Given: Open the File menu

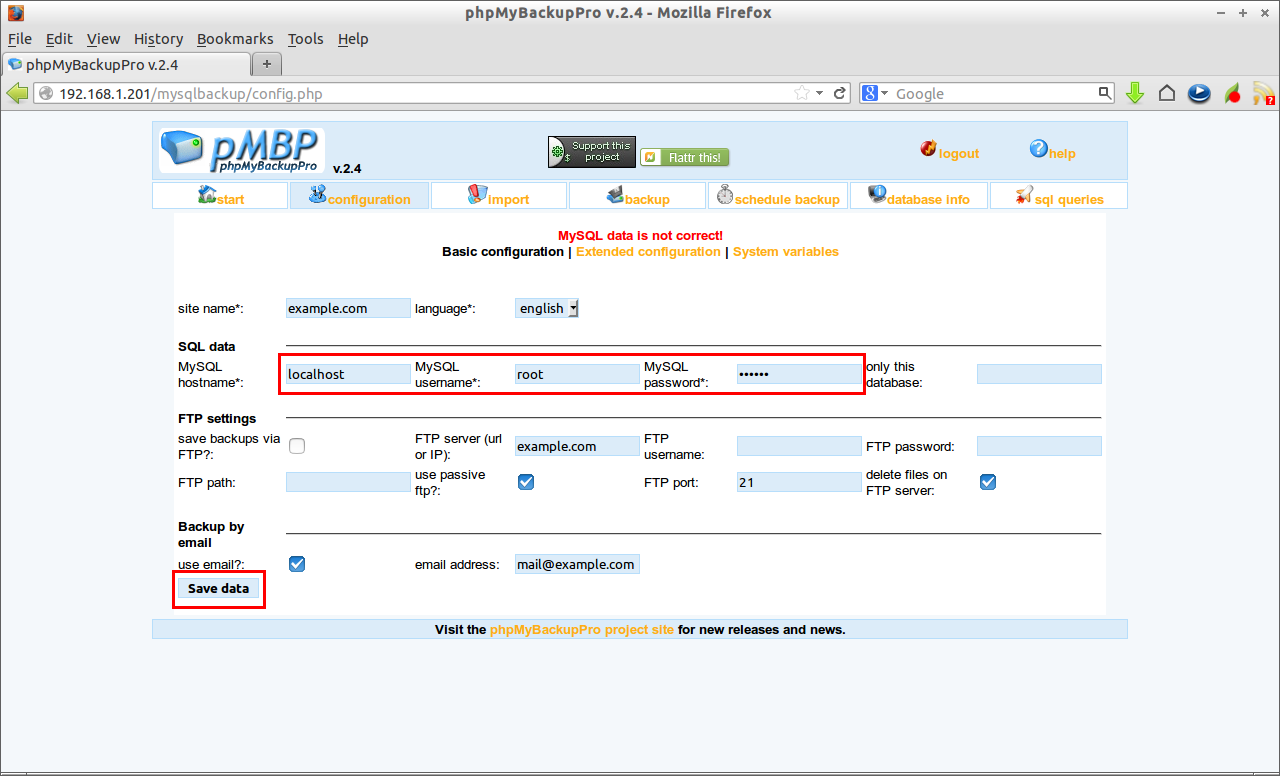Looking at the screenshot, I should point(20,39).
